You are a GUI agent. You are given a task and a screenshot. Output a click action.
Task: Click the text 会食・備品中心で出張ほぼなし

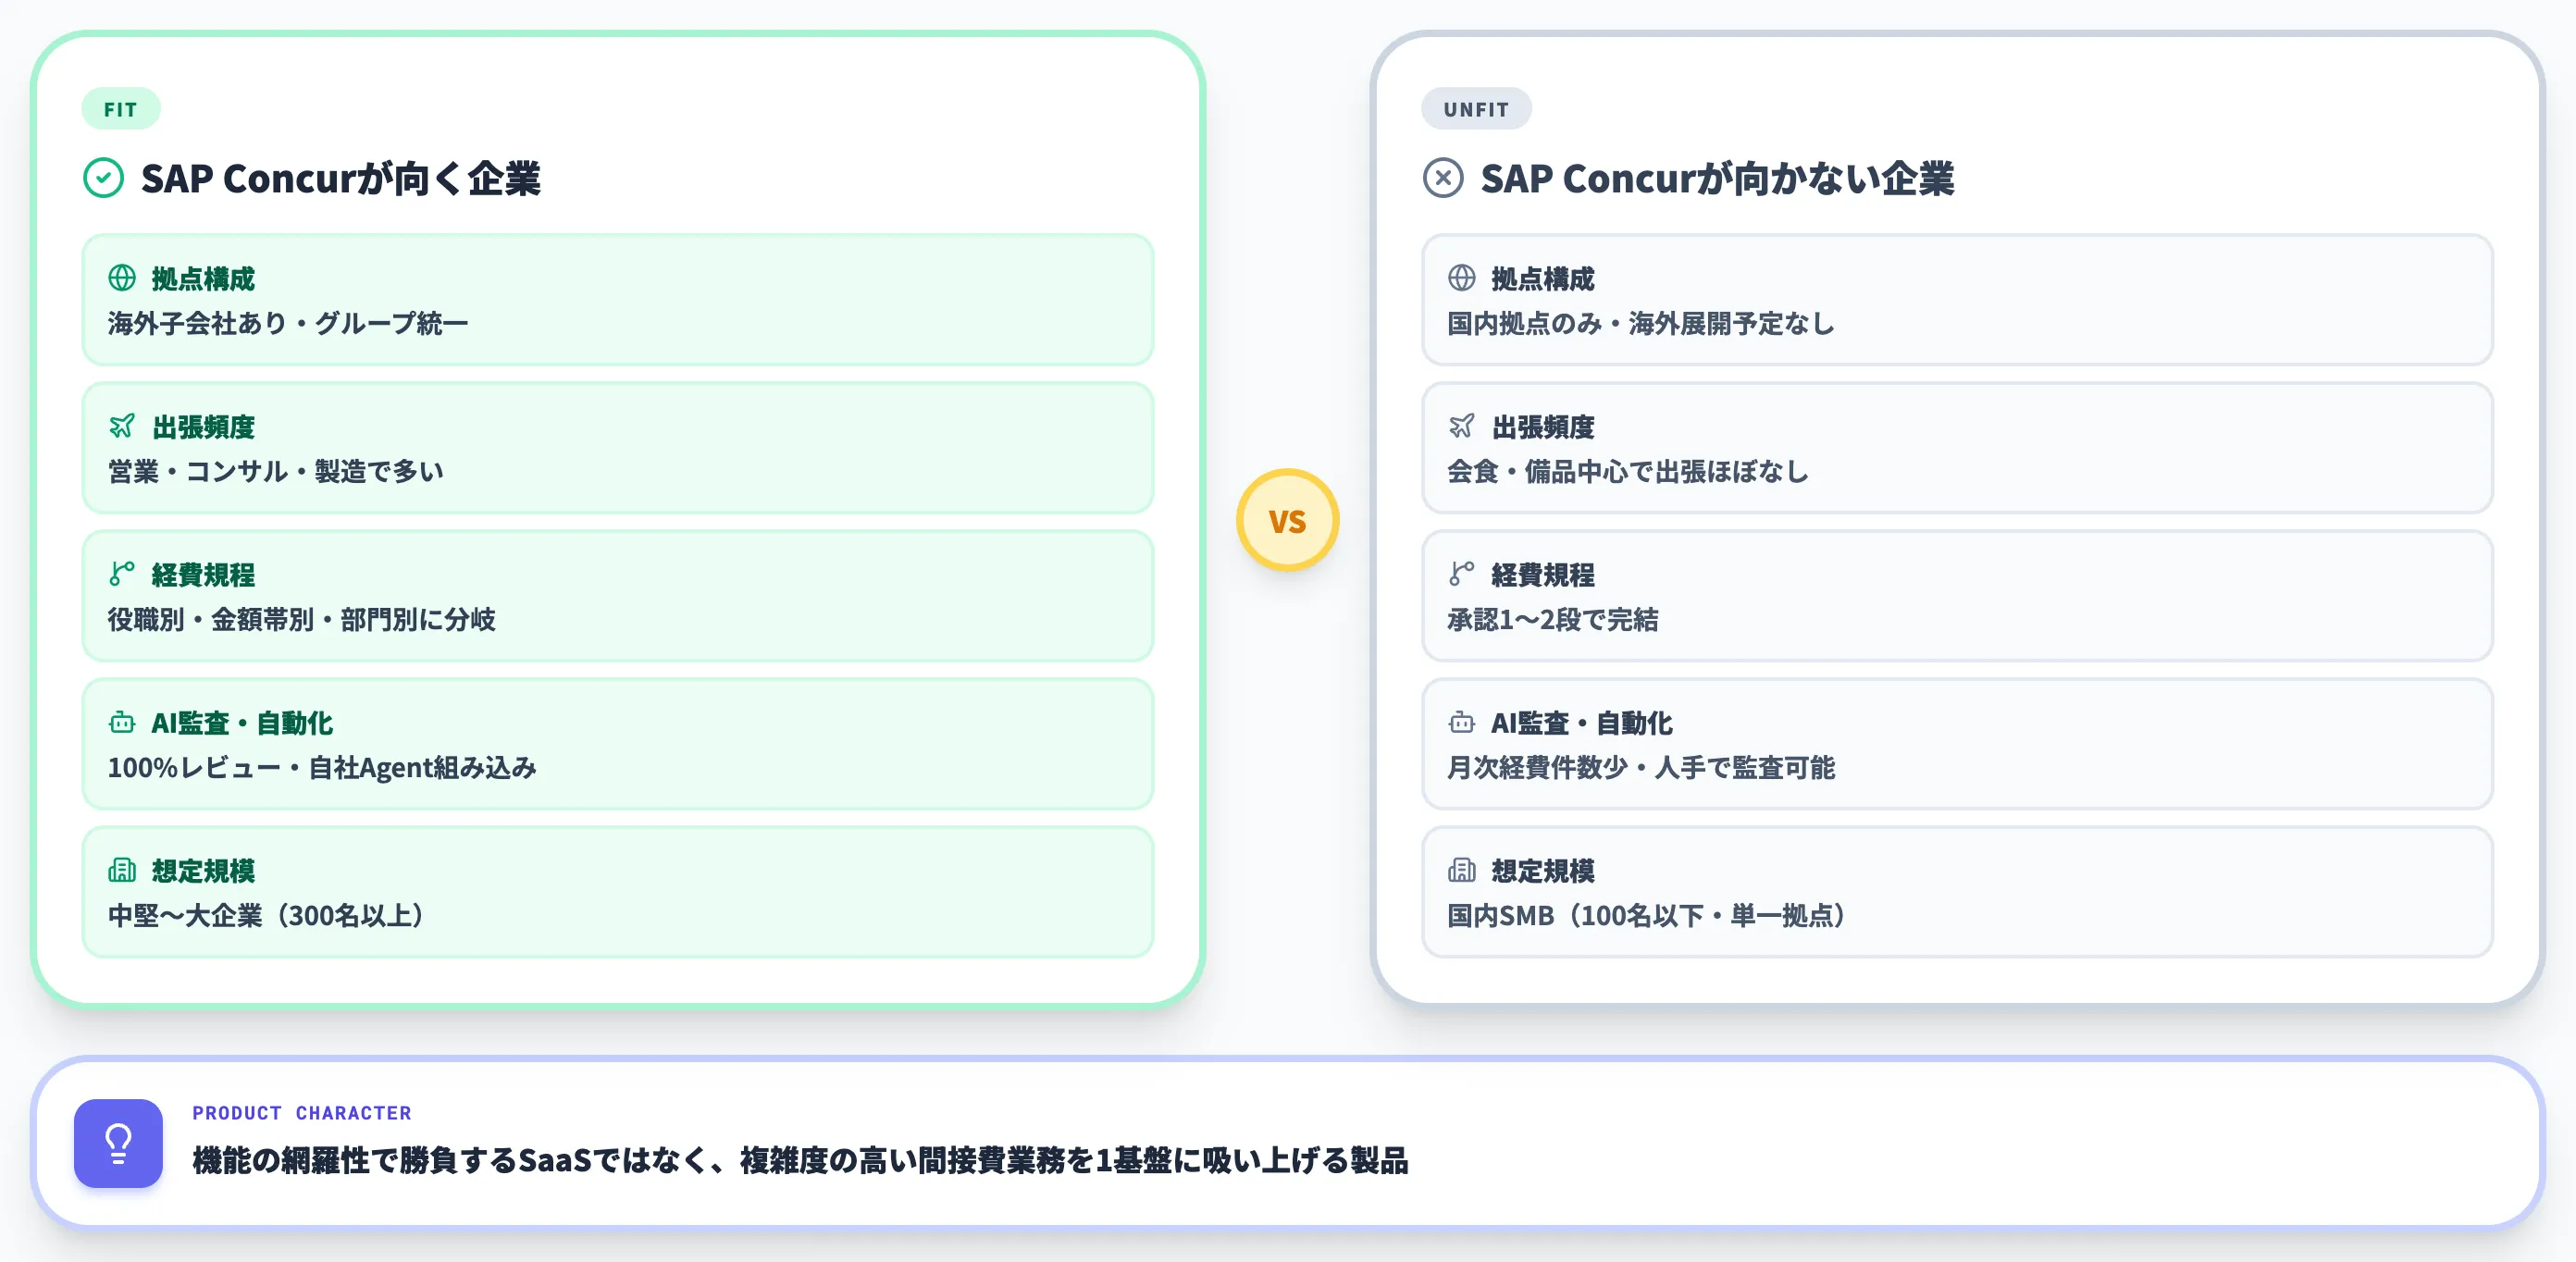[x=1628, y=471]
